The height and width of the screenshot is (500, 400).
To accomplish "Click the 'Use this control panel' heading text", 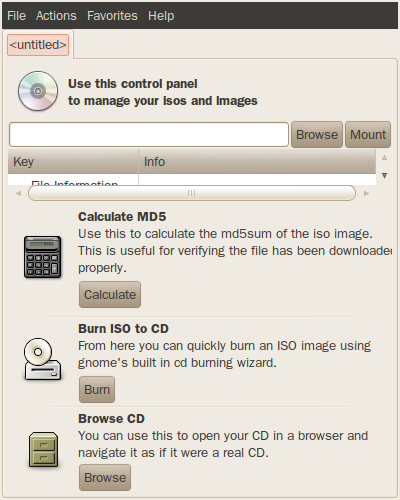I will click(x=133, y=84).
